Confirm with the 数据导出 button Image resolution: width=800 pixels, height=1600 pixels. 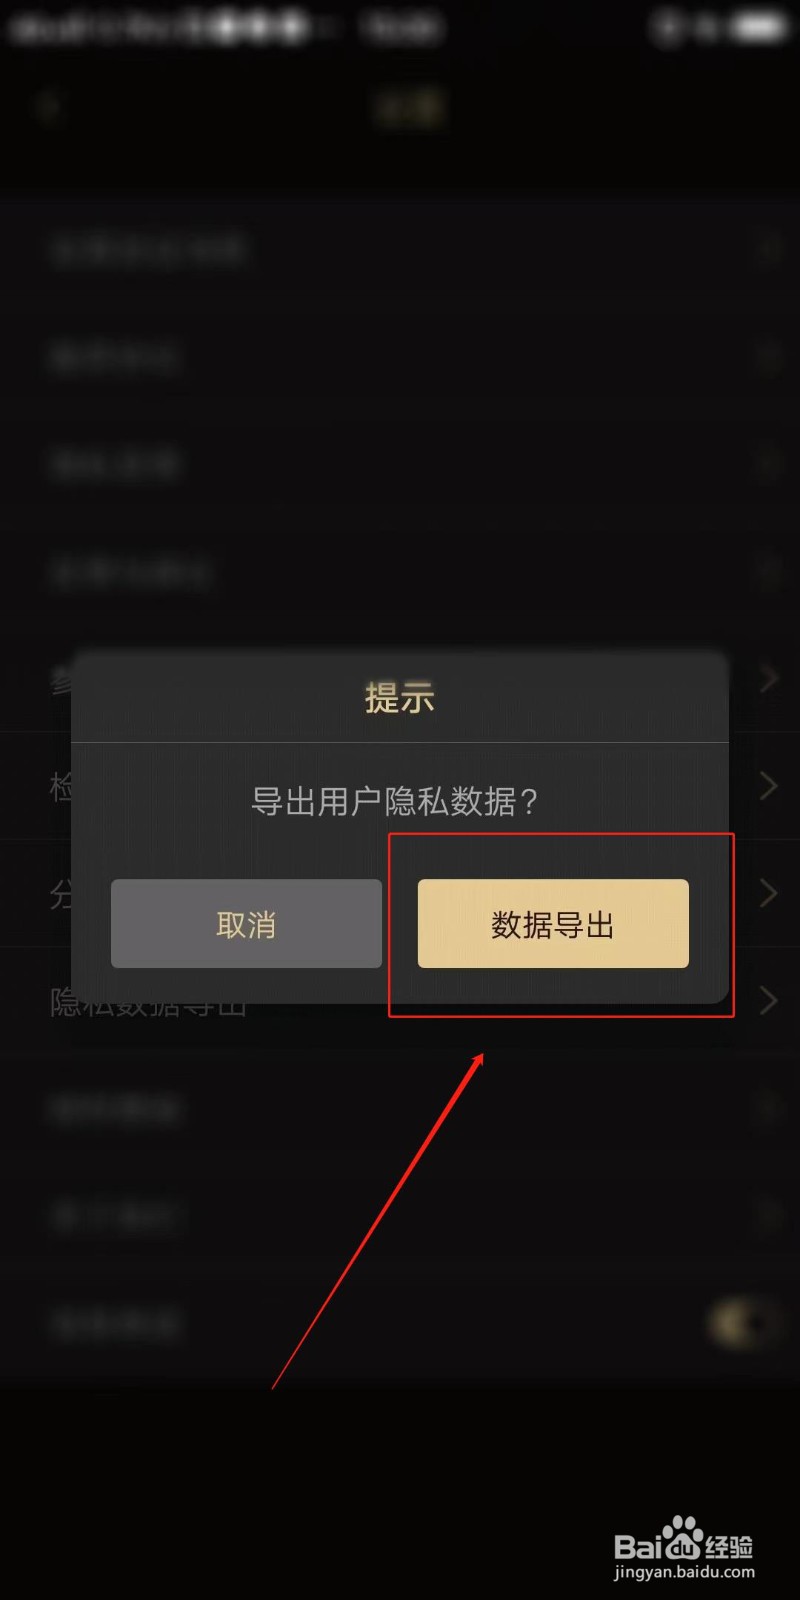tap(553, 923)
